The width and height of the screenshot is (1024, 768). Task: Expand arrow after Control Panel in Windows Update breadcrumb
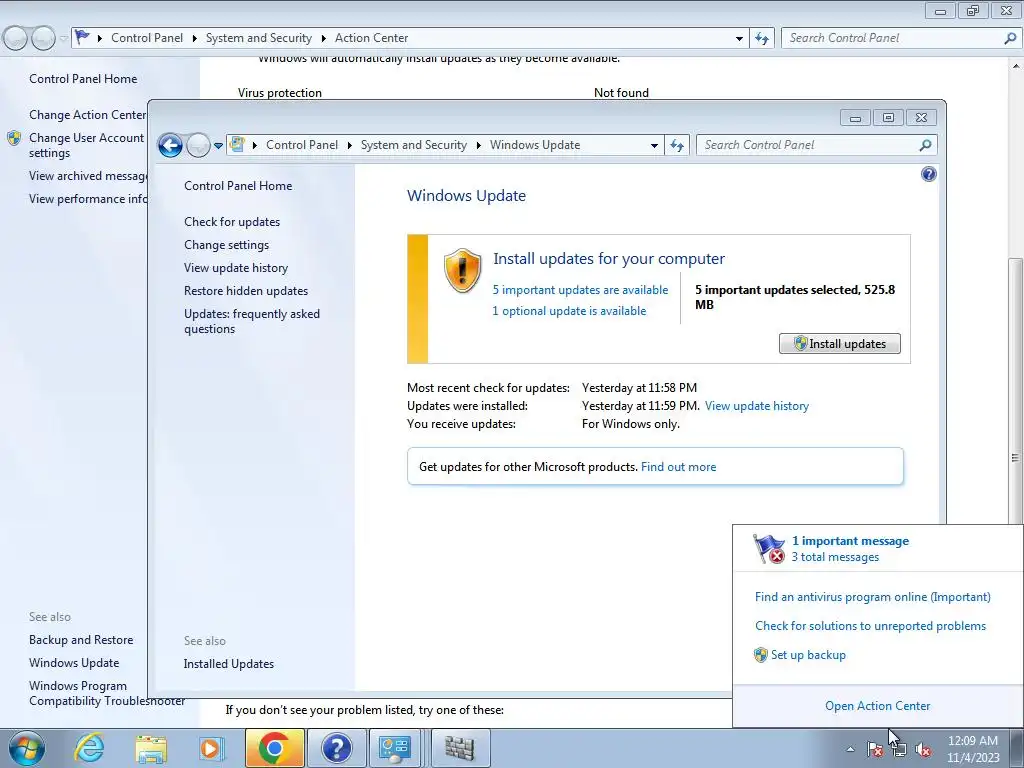coord(349,145)
